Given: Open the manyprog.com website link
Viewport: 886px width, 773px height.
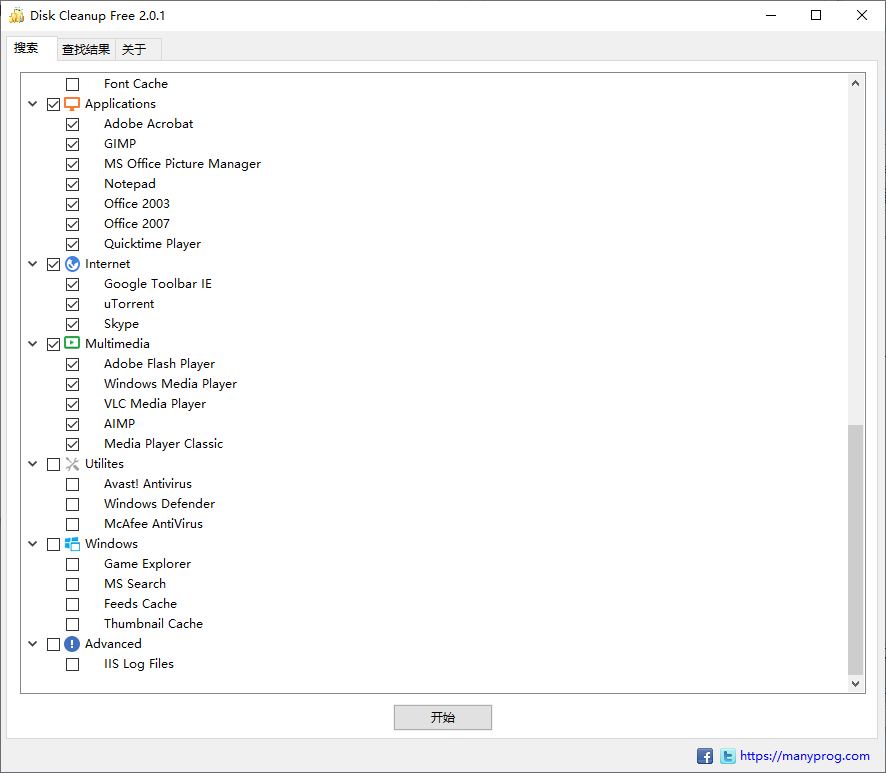Looking at the screenshot, I should (x=803, y=756).
